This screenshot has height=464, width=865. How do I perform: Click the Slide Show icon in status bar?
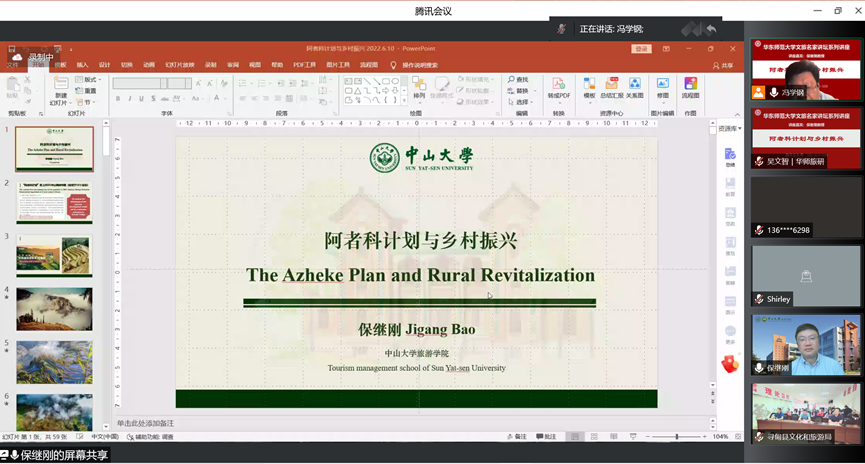[633, 436]
